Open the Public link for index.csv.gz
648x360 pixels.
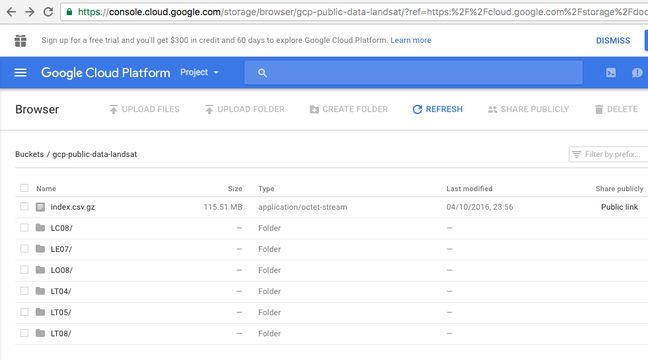point(619,207)
